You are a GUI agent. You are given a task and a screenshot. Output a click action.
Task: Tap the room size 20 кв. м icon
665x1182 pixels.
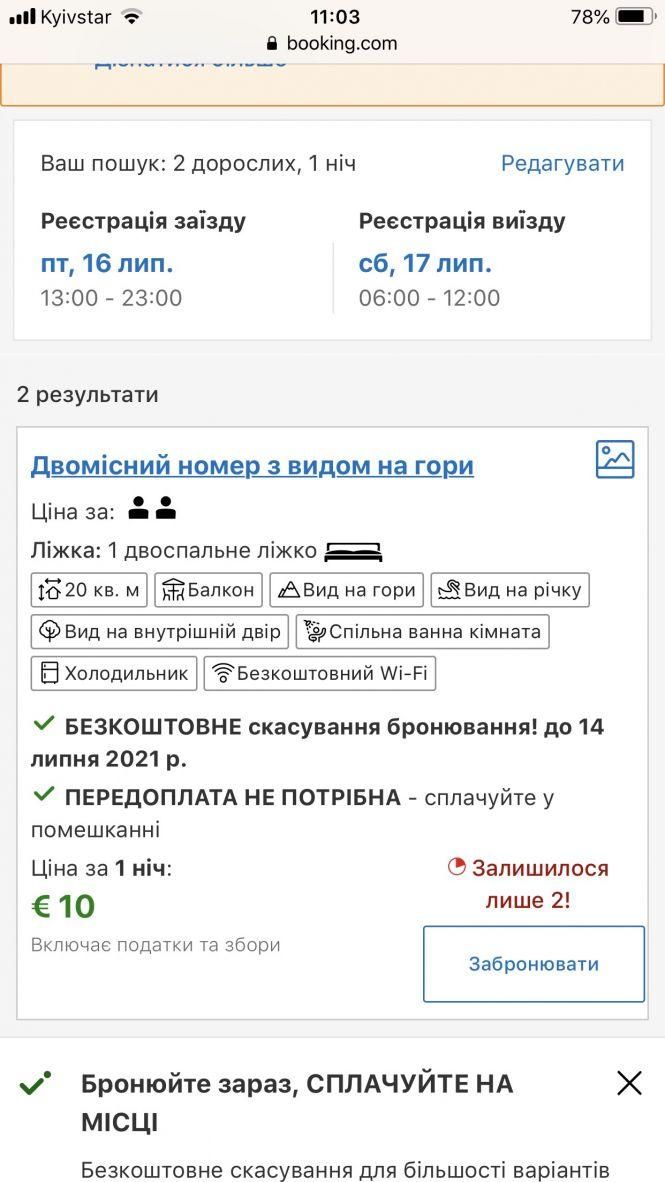tap(50, 591)
